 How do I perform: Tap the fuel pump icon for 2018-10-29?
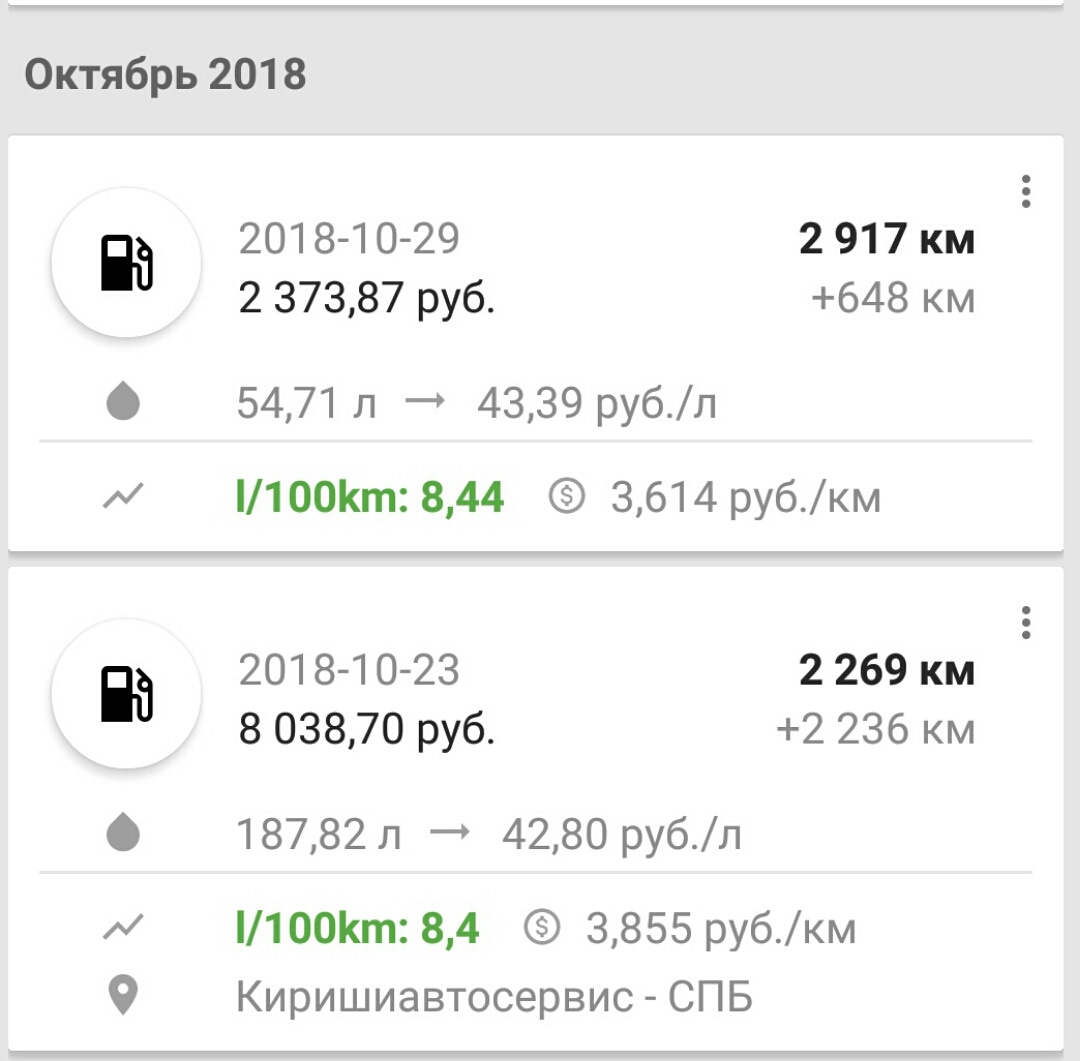pyautogui.click(x=126, y=262)
